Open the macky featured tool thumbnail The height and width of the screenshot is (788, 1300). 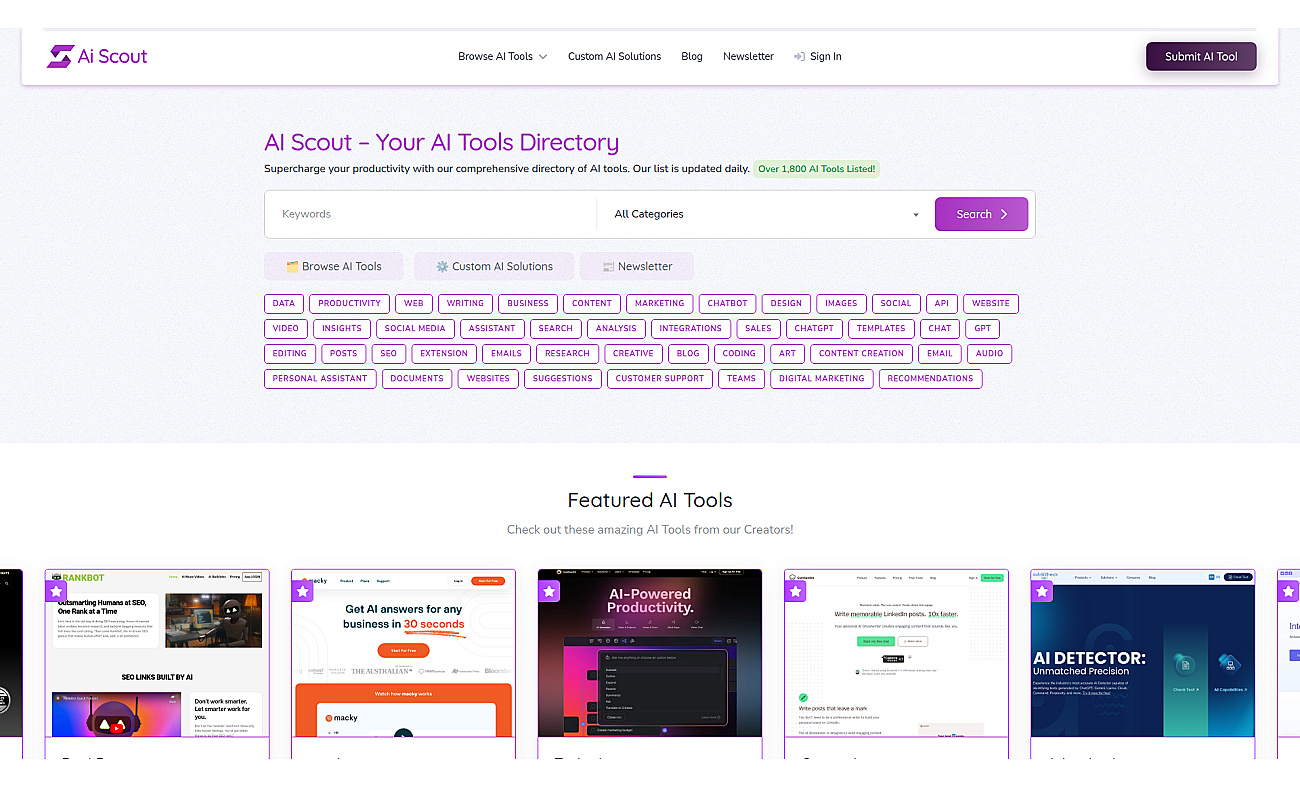point(403,653)
